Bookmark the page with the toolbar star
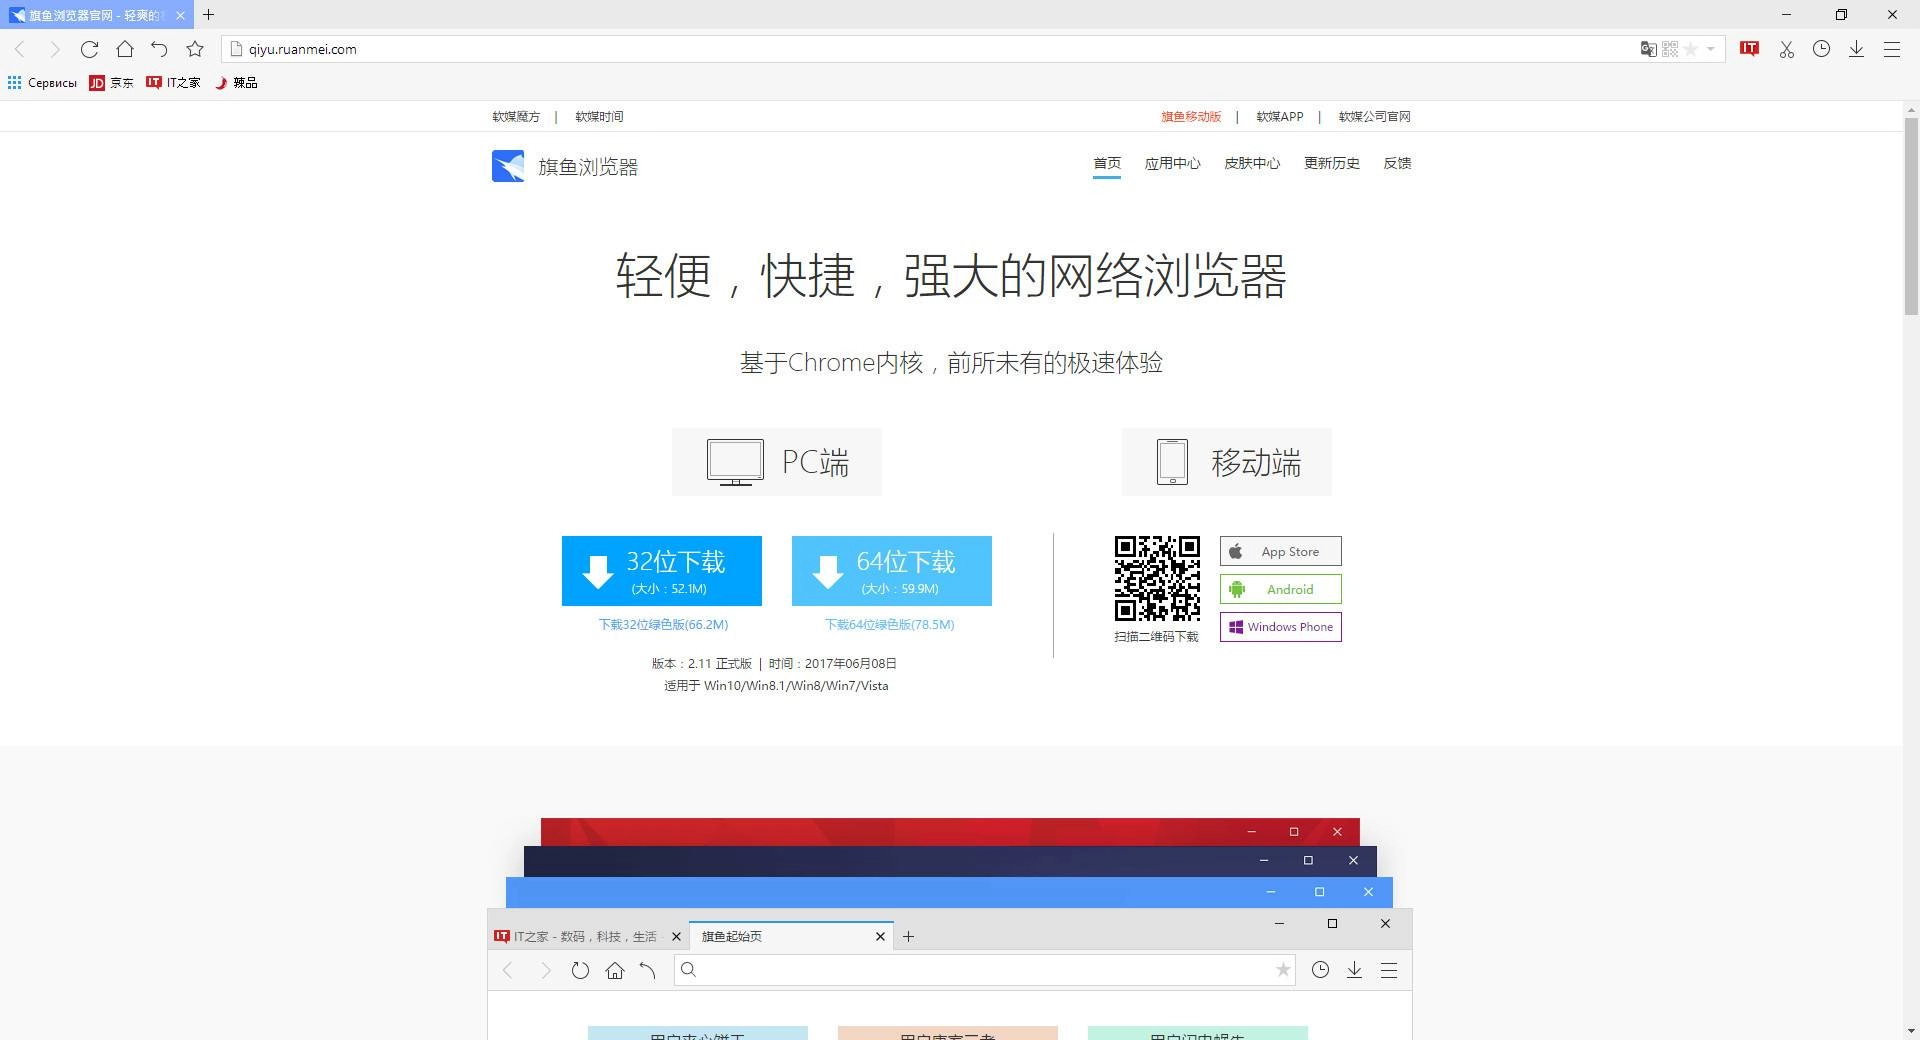 tap(195, 49)
